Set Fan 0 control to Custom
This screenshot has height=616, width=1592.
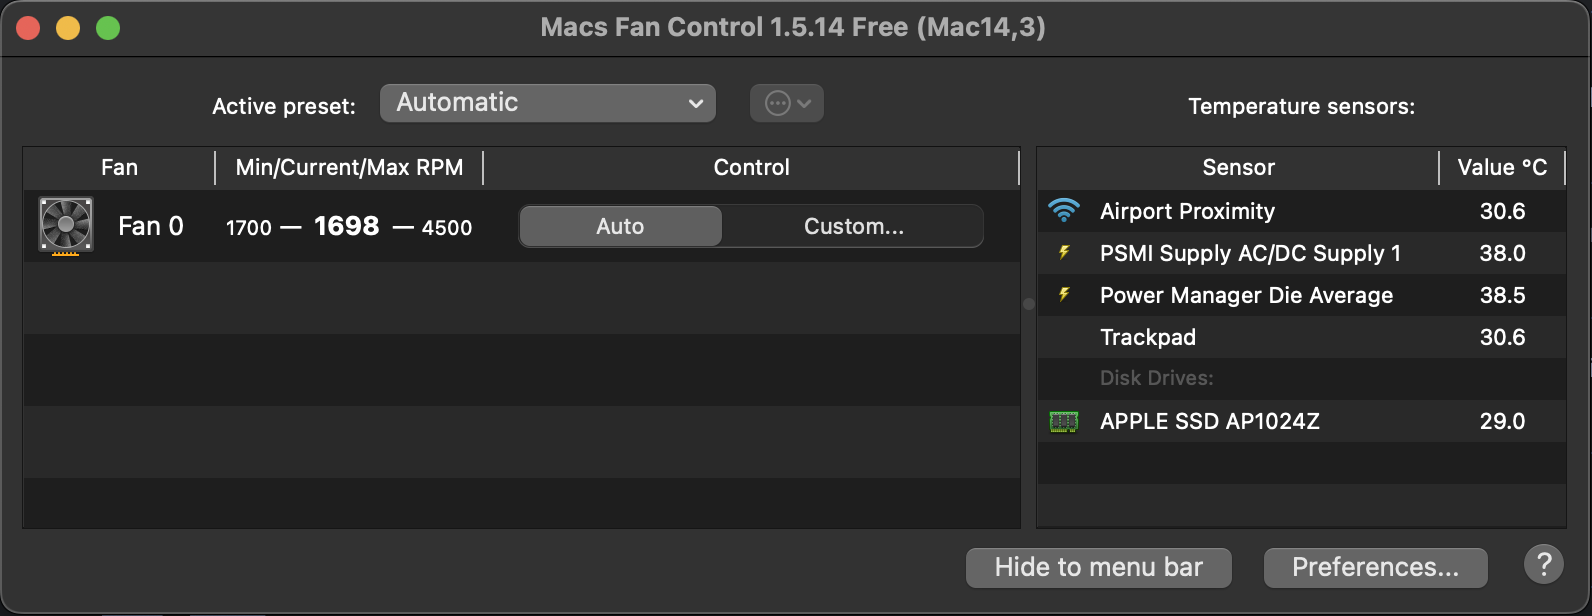(853, 226)
